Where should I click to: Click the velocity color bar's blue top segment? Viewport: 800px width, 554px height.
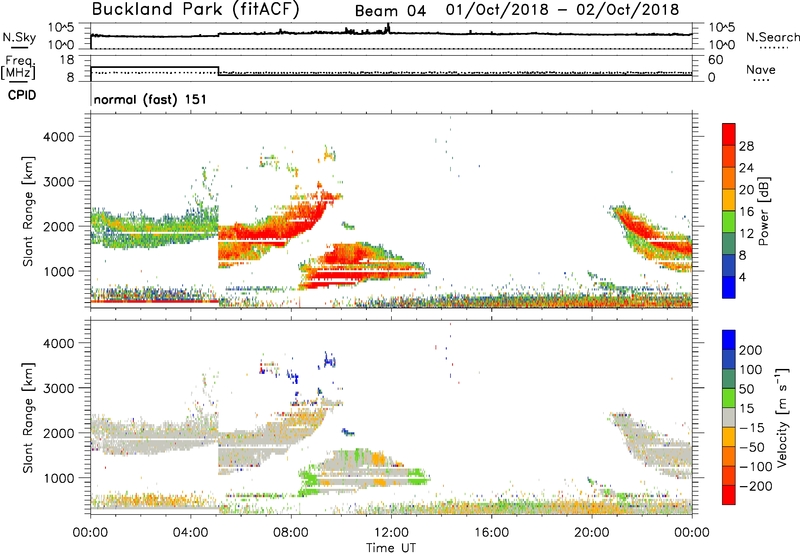click(x=729, y=340)
